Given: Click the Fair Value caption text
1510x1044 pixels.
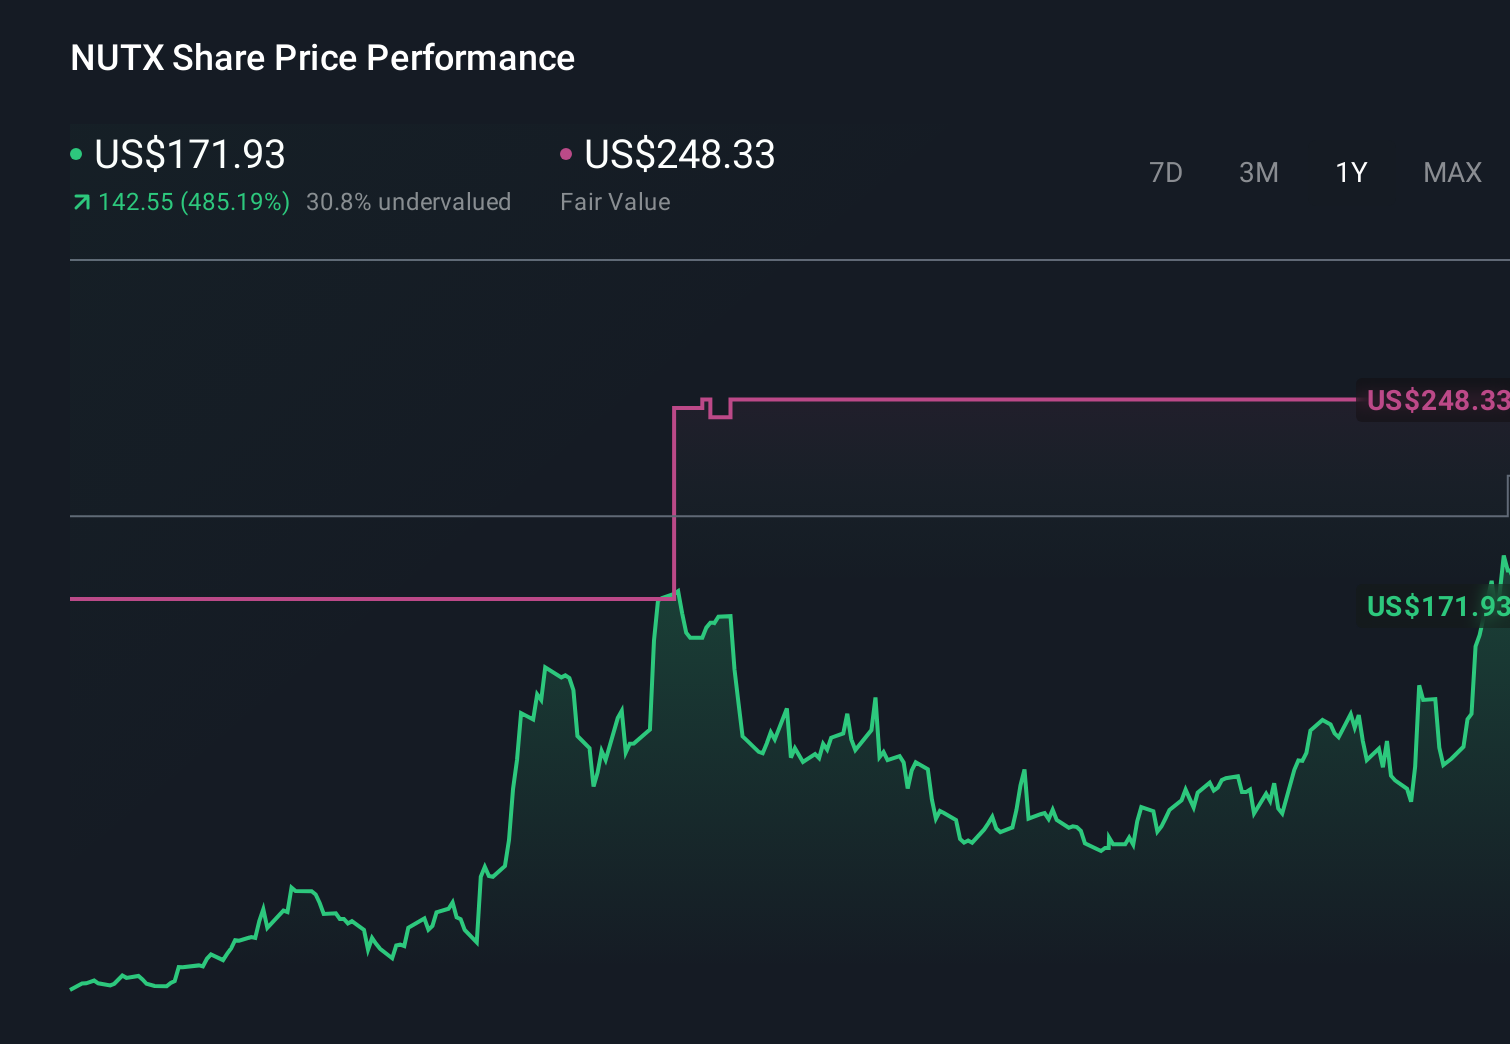Looking at the screenshot, I should (x=614, y=201).
